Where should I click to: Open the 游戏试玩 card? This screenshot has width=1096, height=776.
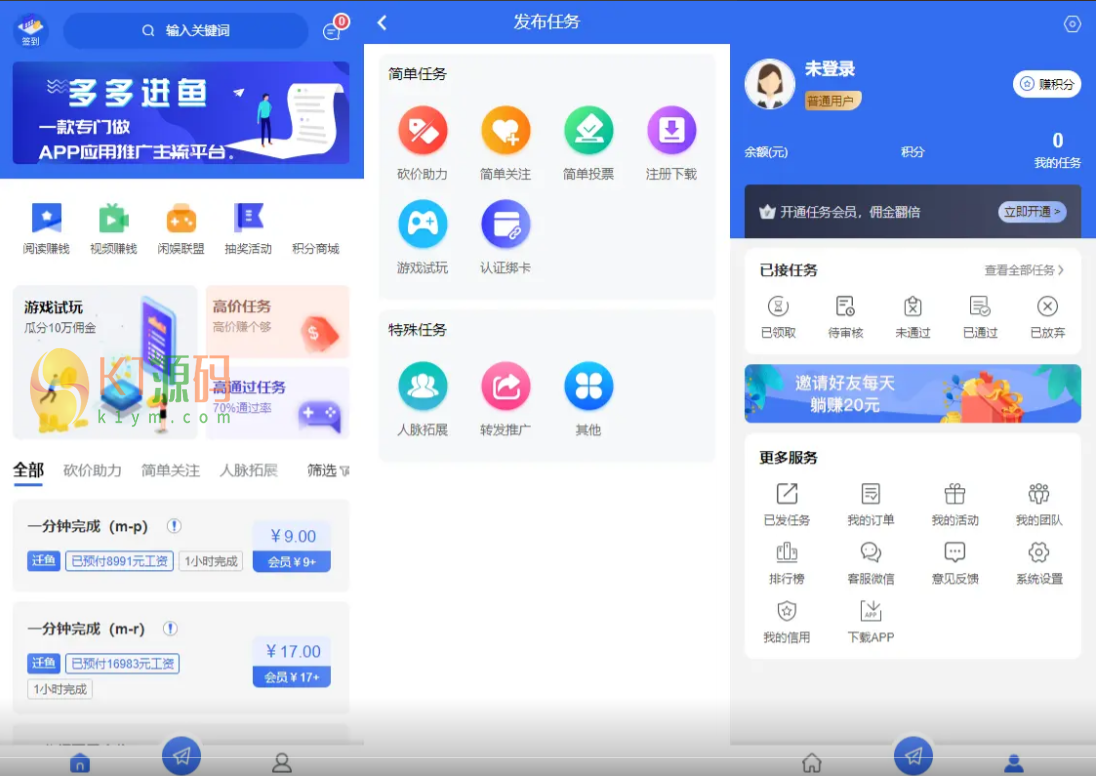pyautogui.click(x=105, y=361)
